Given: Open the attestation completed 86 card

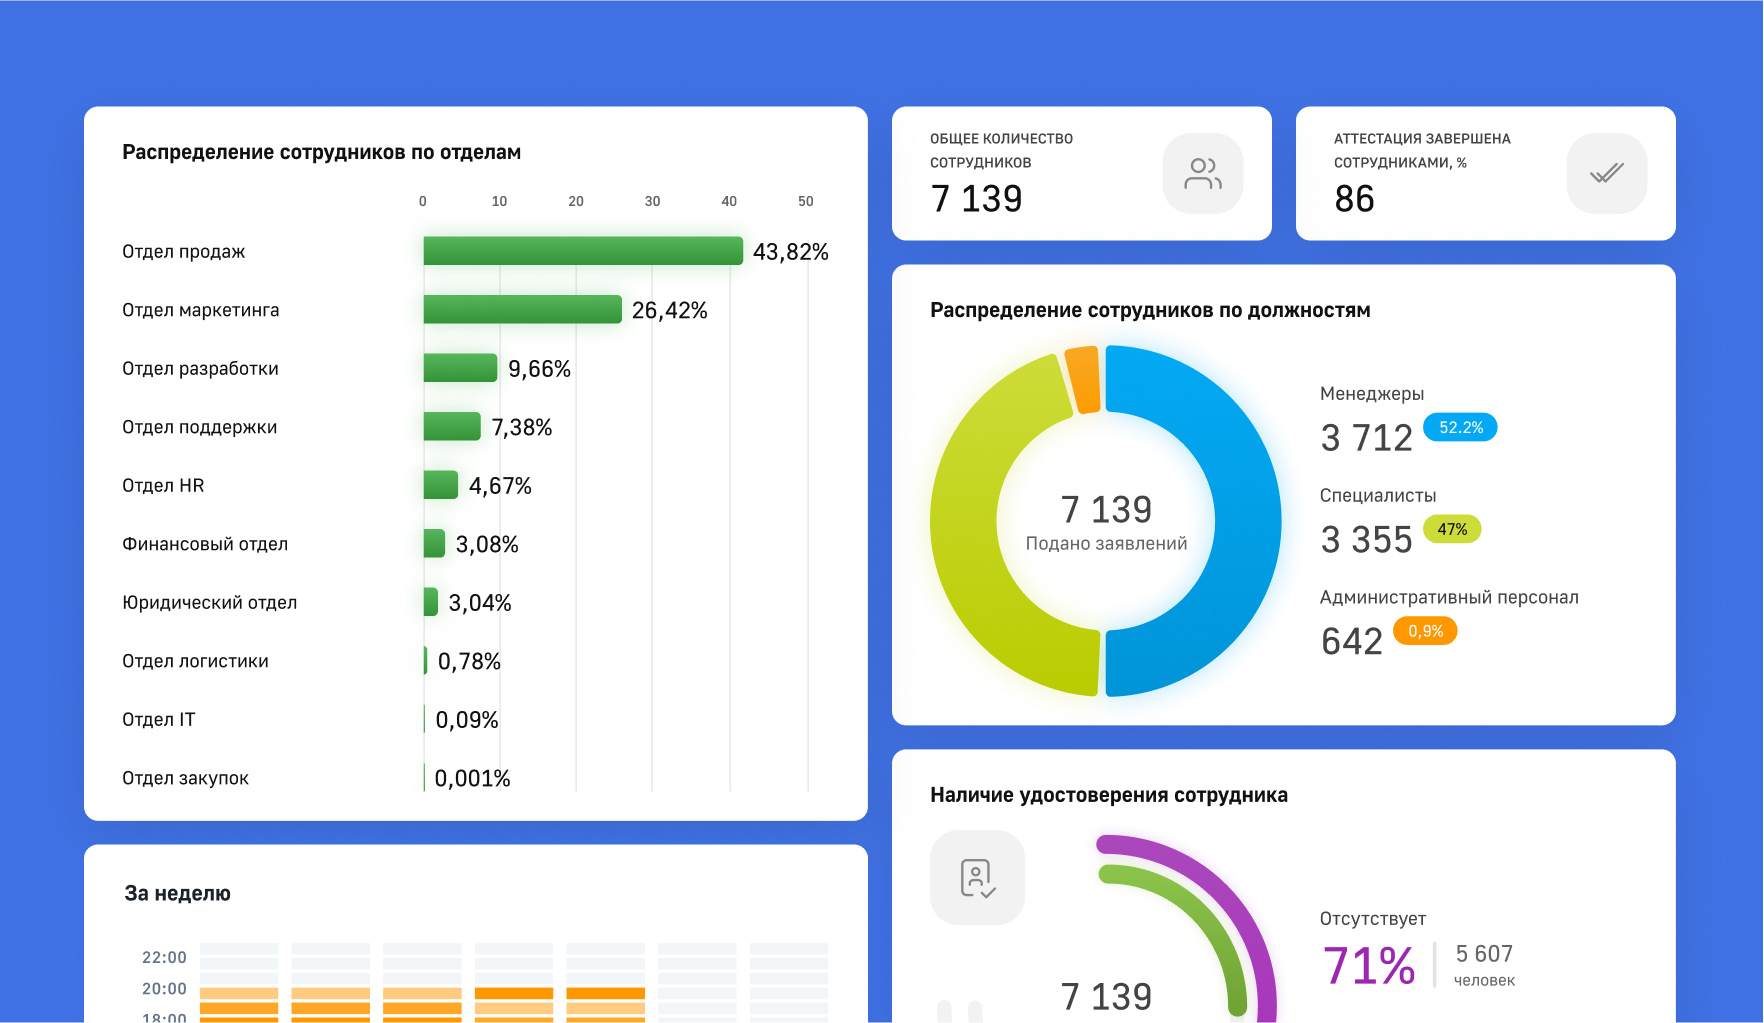Looking at the screenshot, I should [x=1485, y=173].
